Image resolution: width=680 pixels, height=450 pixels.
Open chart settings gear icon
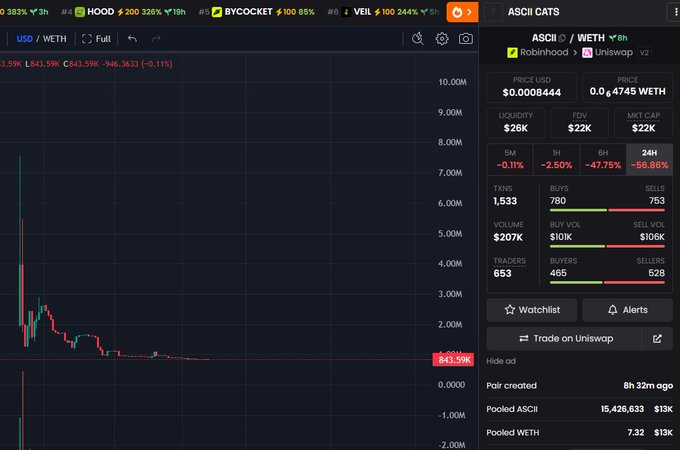click(x=442, y=39)
